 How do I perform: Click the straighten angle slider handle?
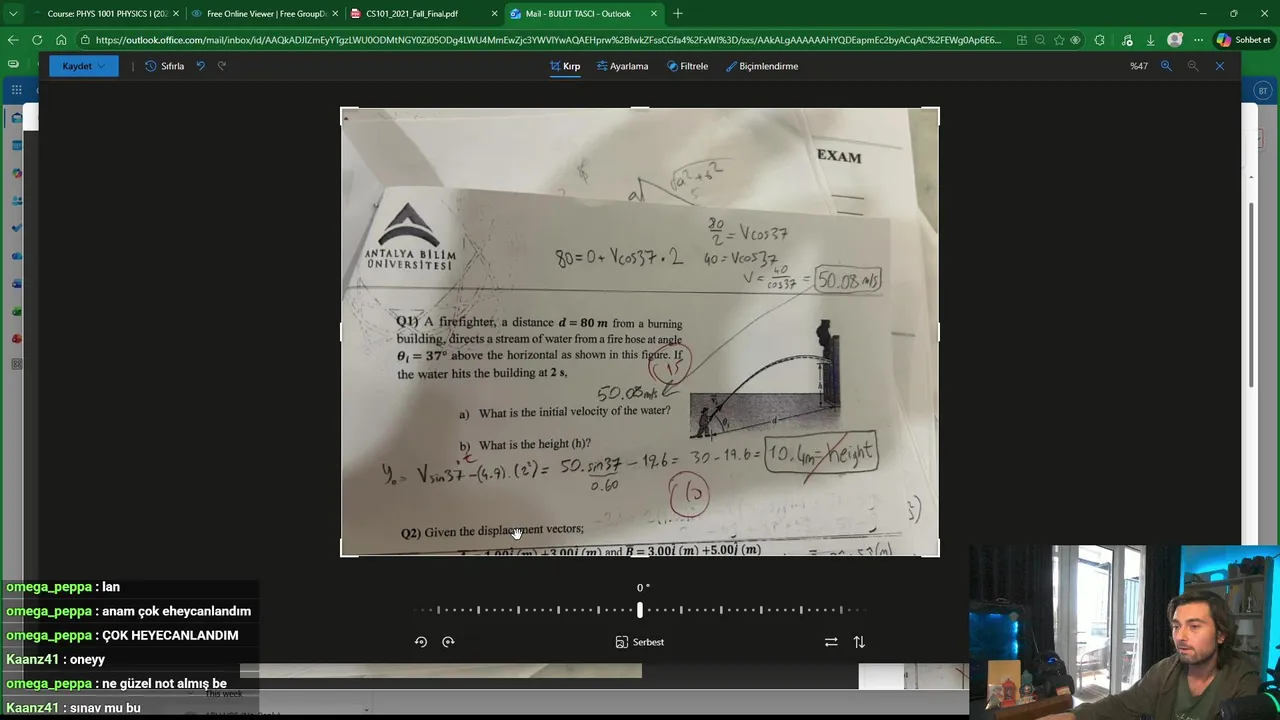[x=640, y=610]
